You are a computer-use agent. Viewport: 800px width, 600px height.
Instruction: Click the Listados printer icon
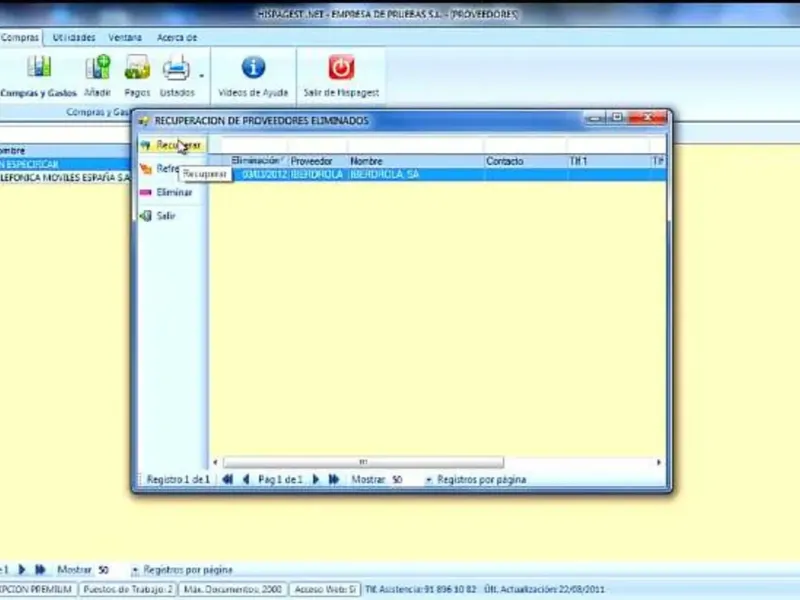(x=176, y=68)
